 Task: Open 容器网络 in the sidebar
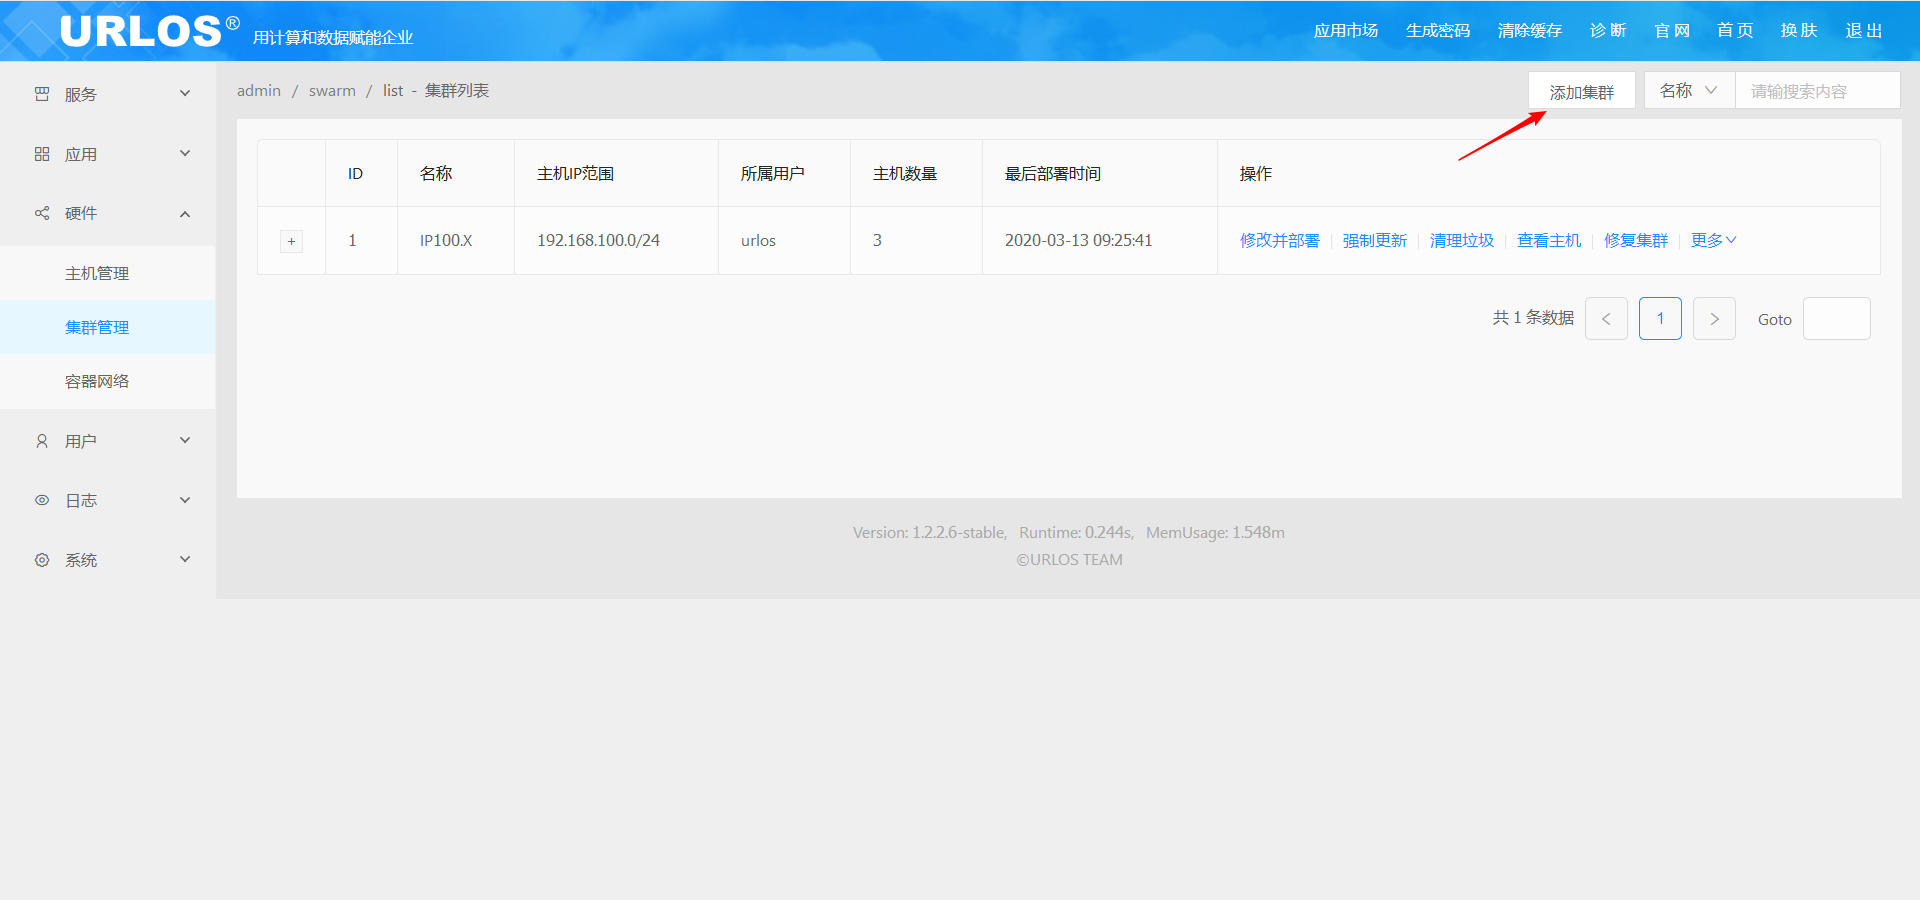point(97,381)
